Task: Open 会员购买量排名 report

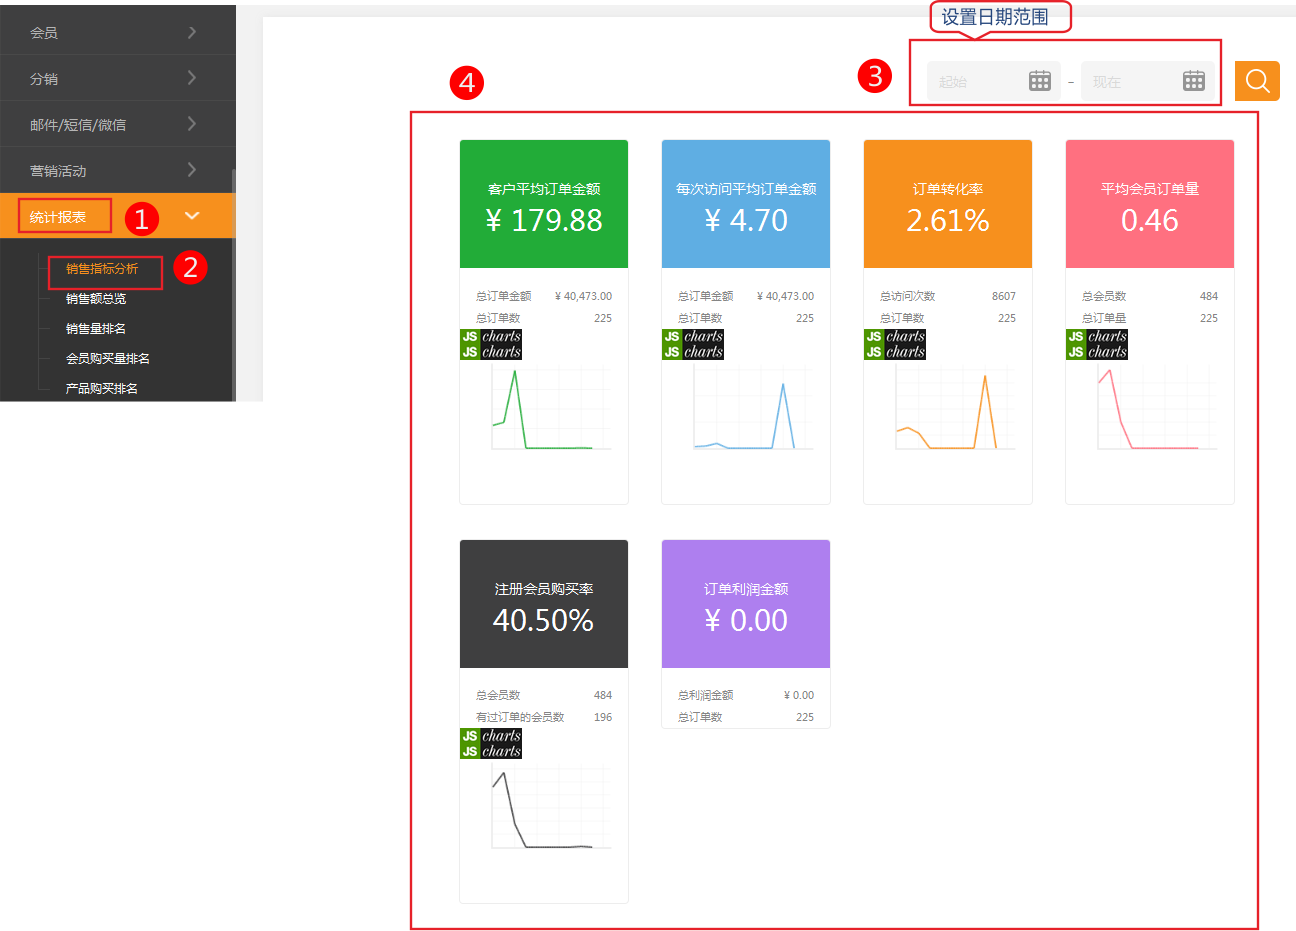Action: (108, 359)
